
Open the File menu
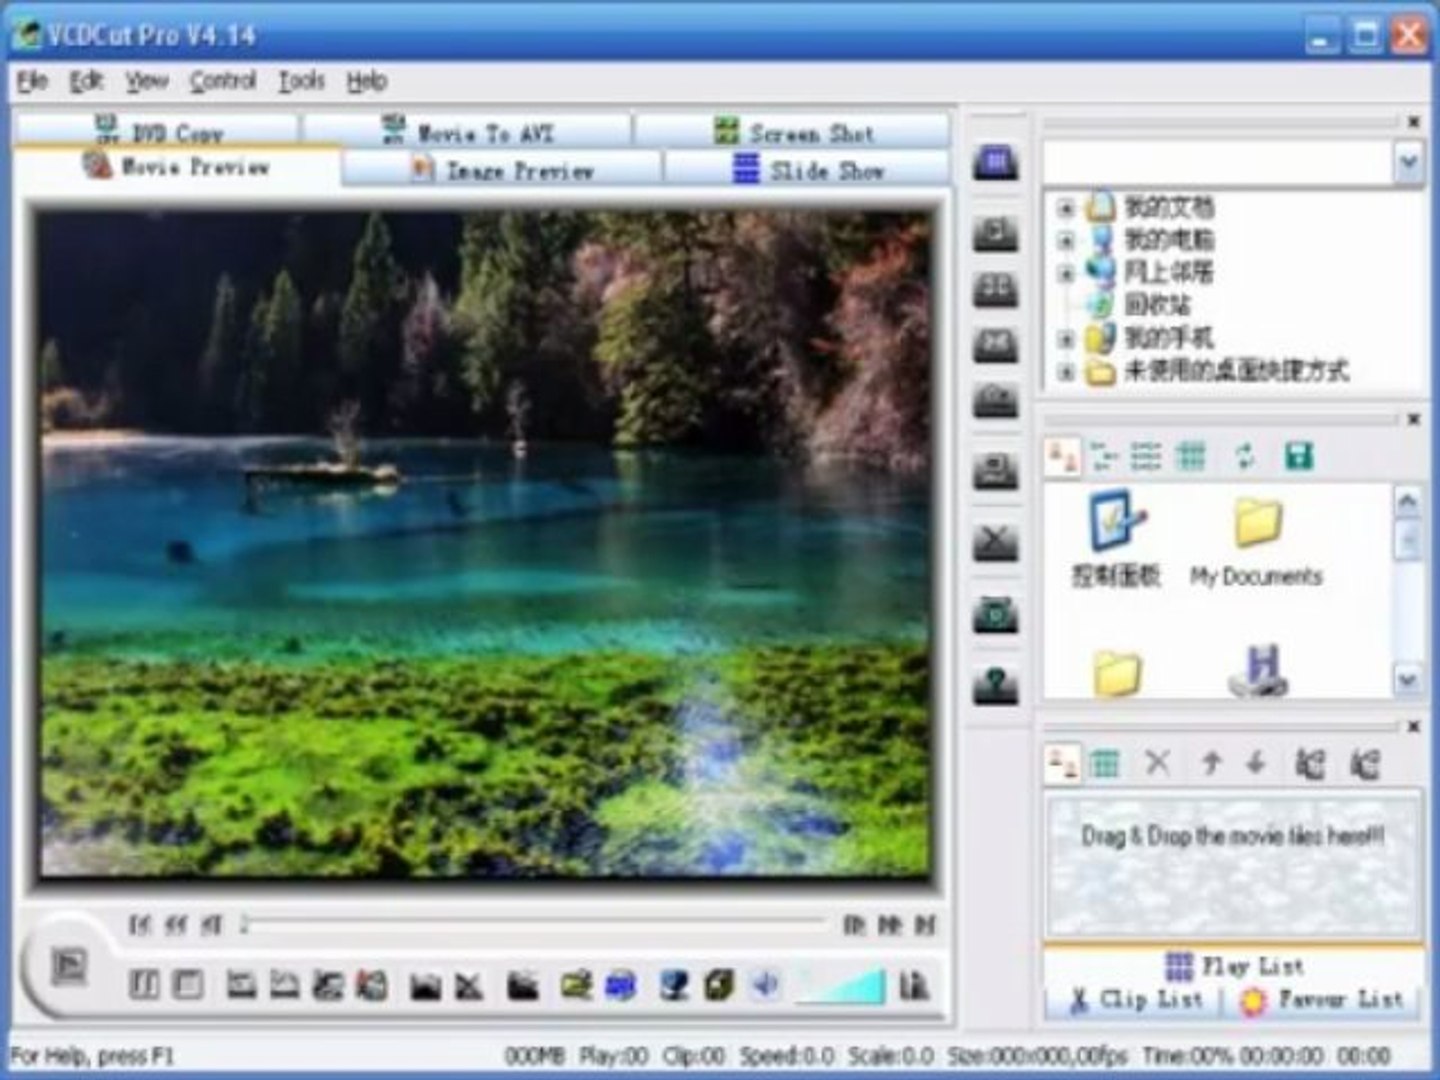(x=31, y=81)
